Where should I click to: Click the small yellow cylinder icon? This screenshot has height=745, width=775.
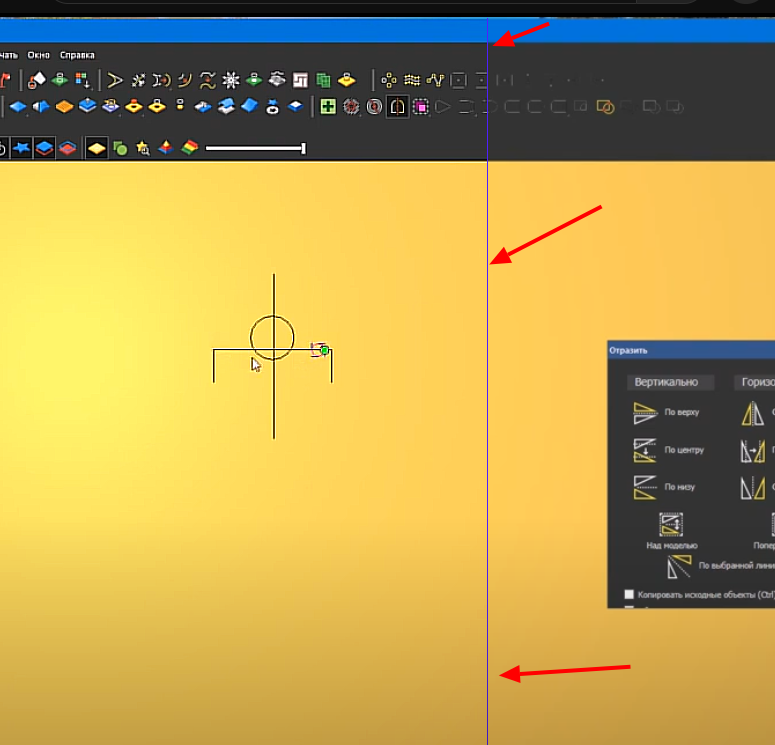click(x=180, y=105)
